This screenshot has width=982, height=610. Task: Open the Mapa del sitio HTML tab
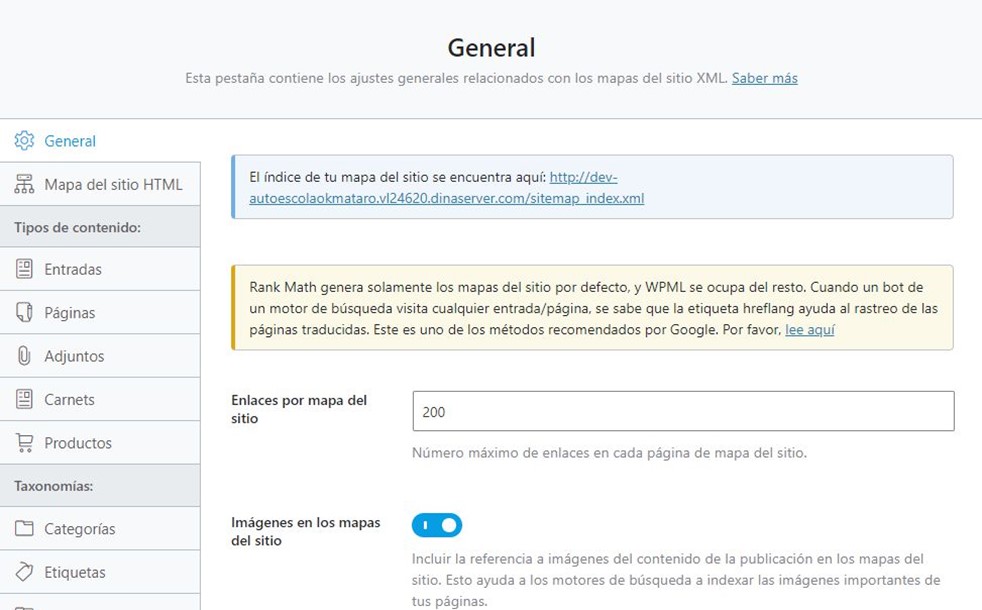113,185
